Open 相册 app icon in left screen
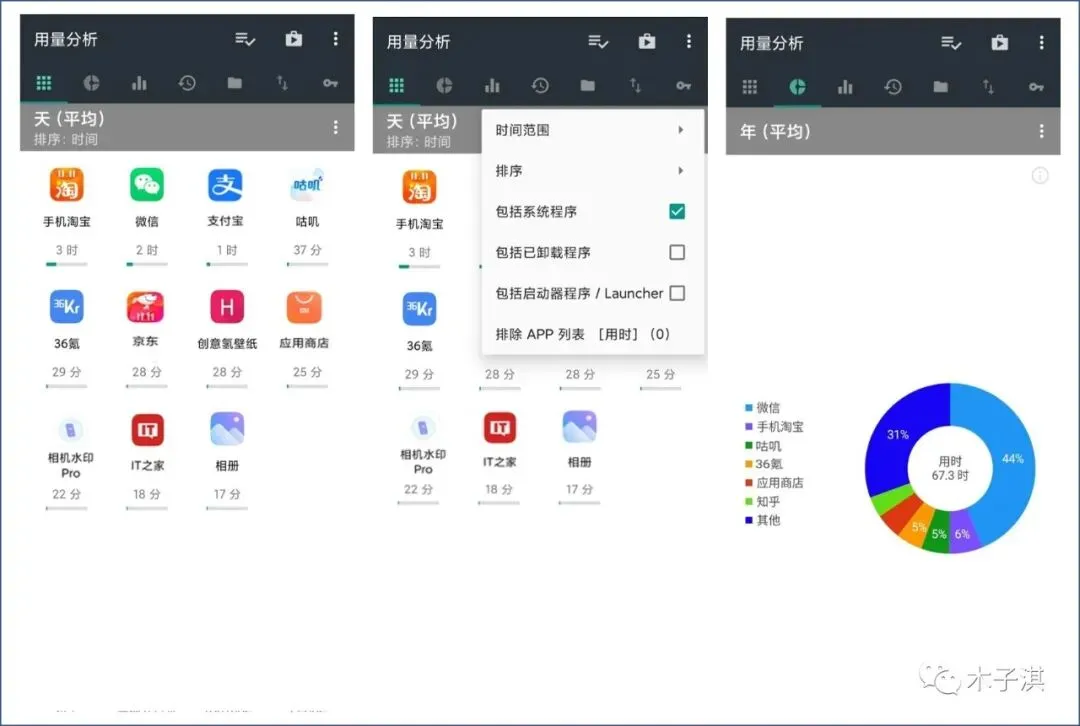The width and height of the screenshot is (1080, 726). pos(227,428)
